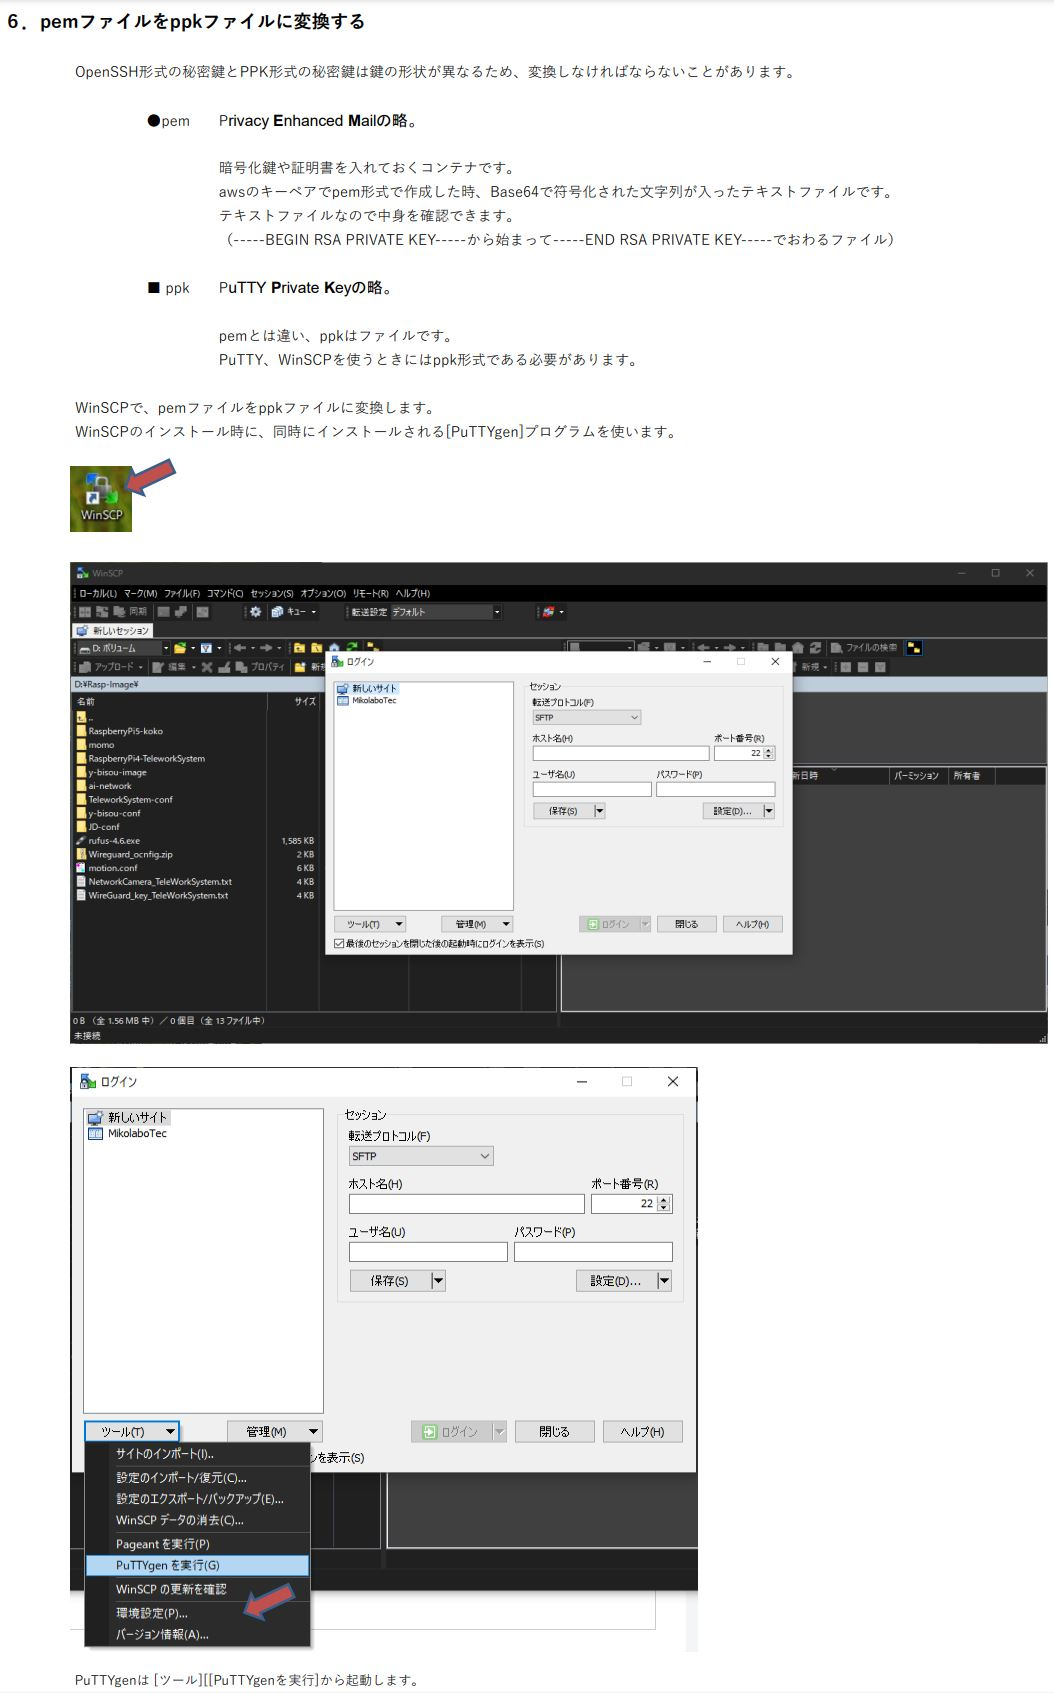The height and width of the screenshot is (1693, 1054).
Task: Click the 名前 column header in local panel
Action: coord(168,701)
